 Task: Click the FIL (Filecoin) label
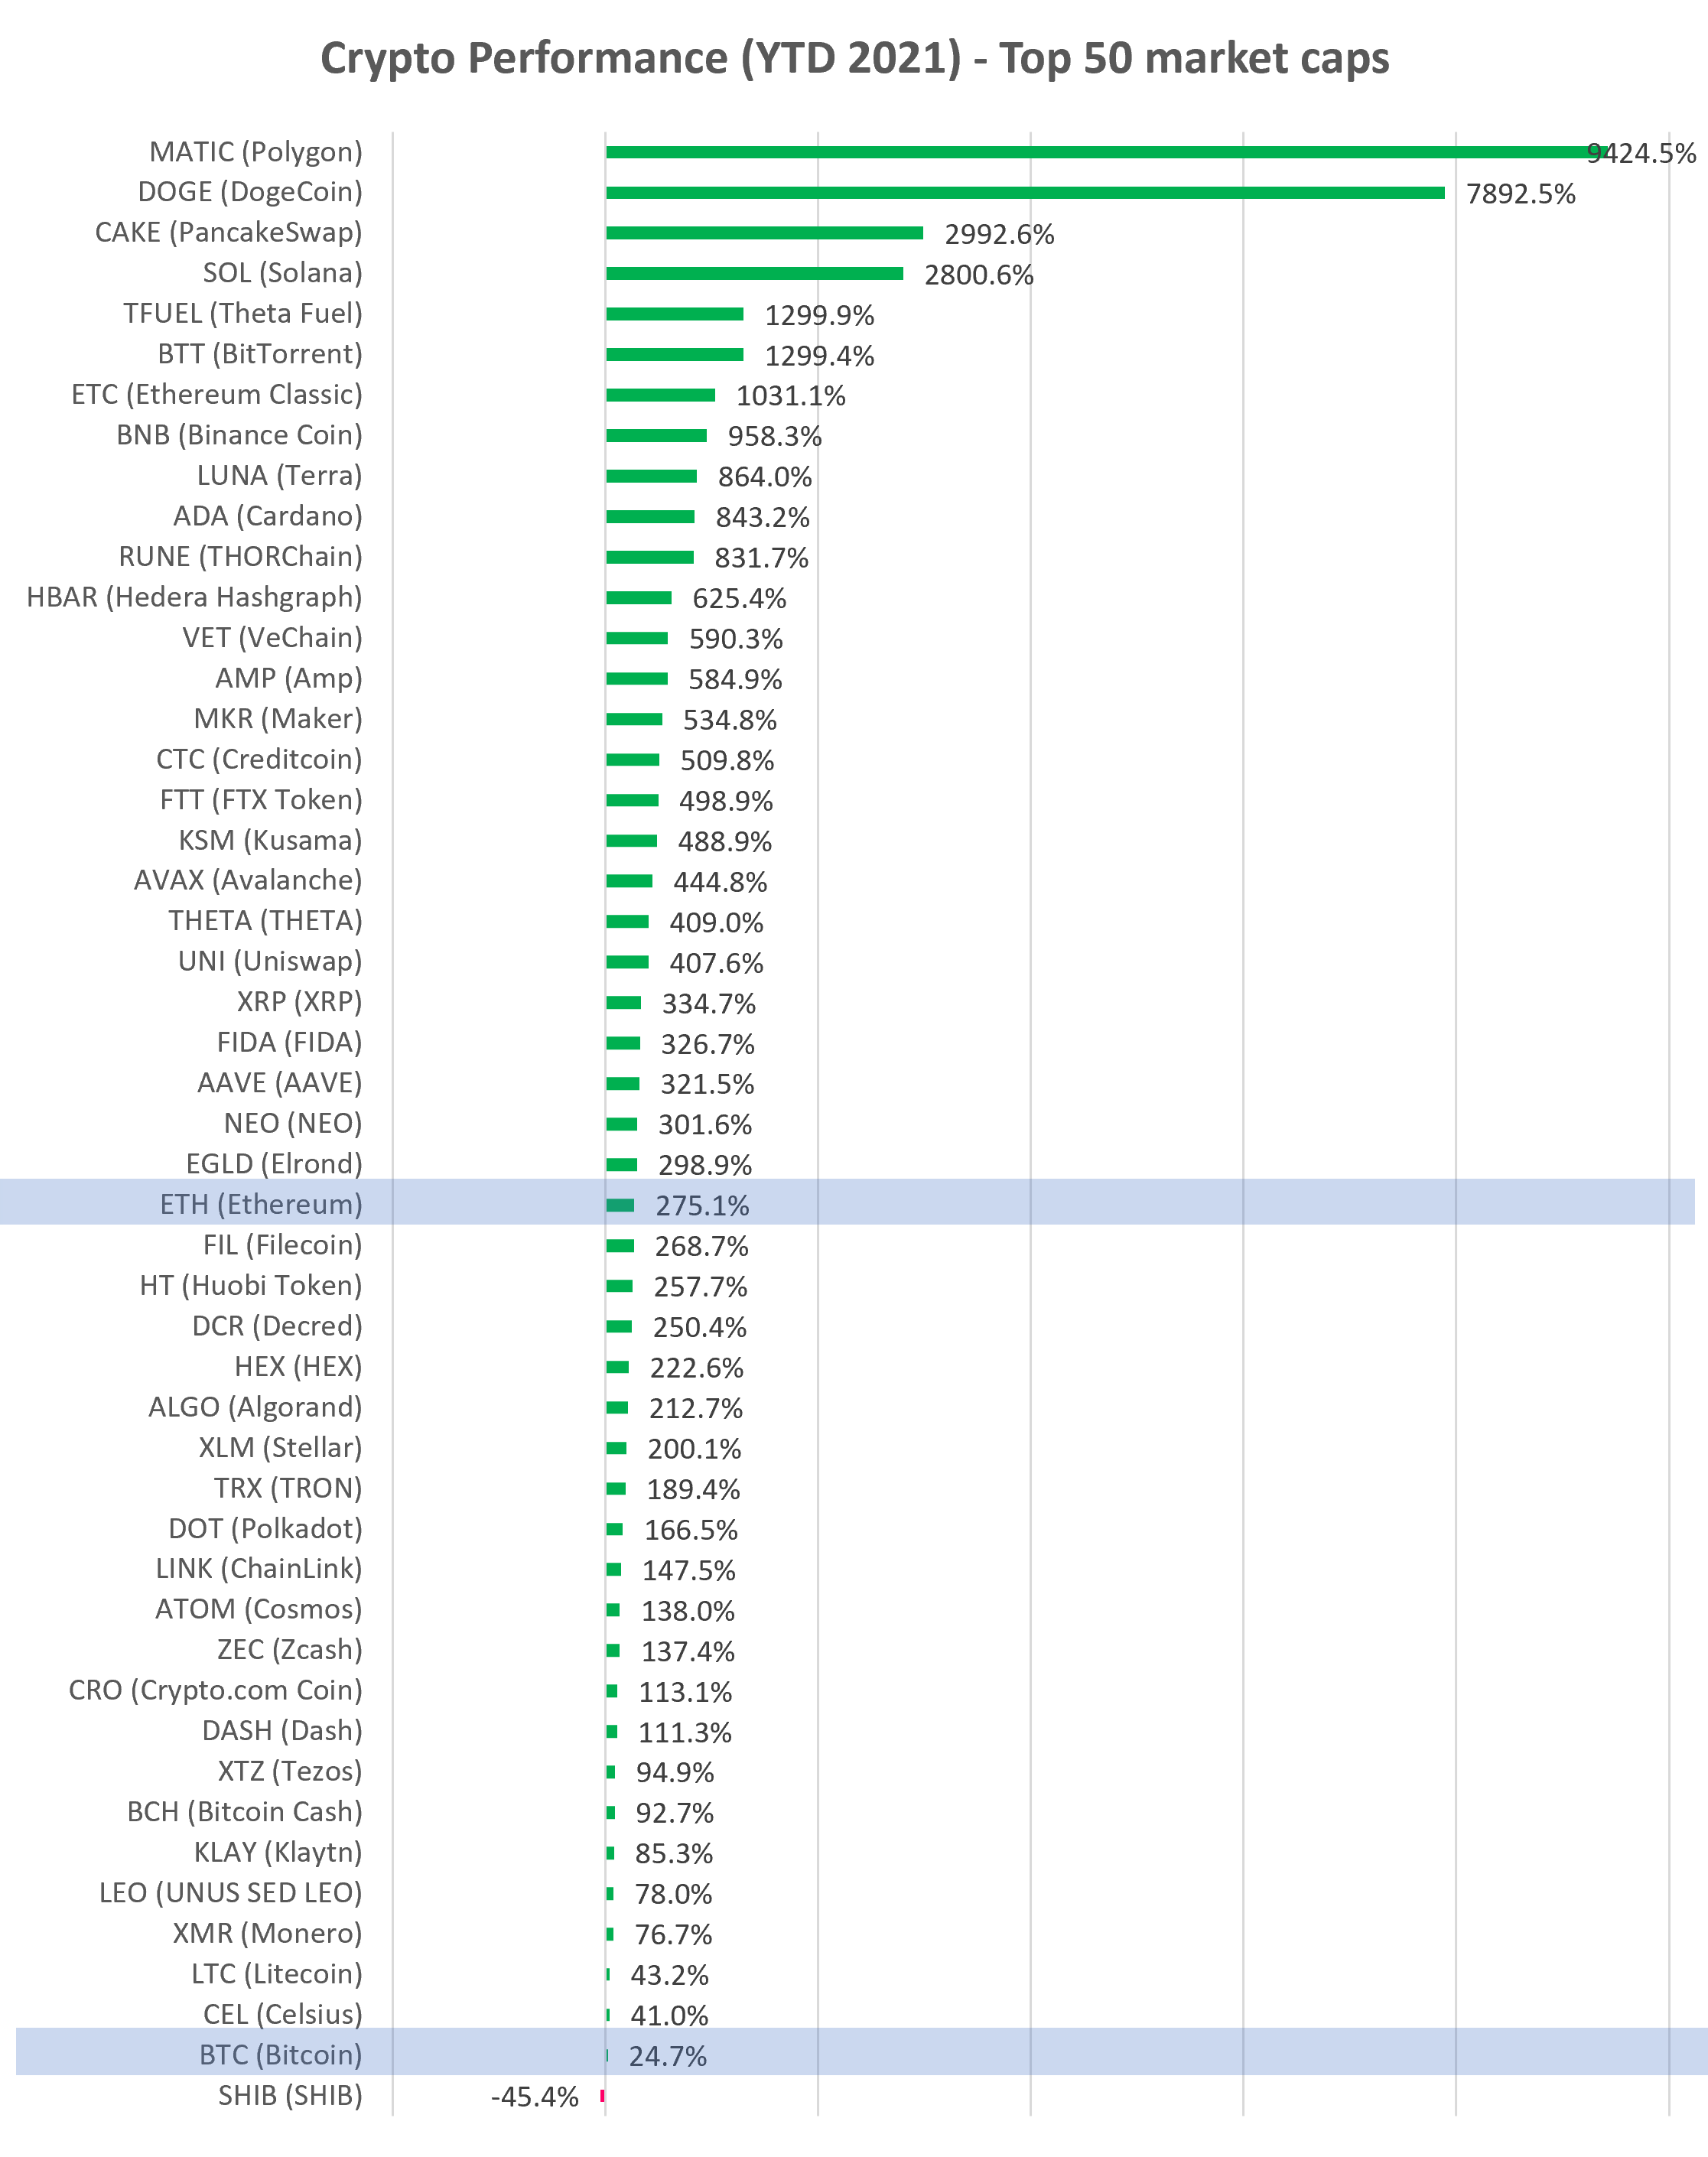tap(283, 1245)
